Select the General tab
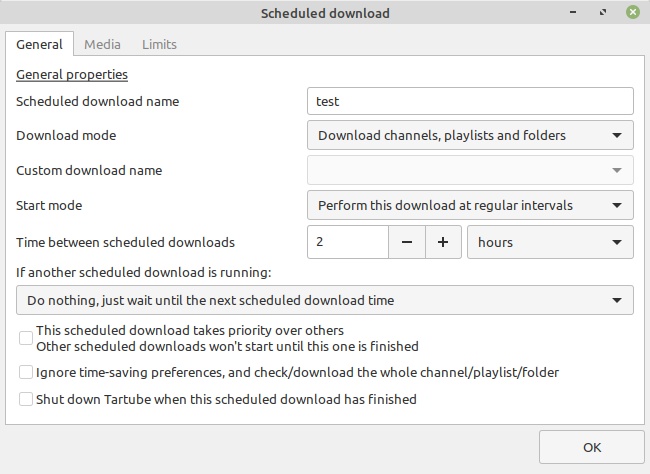The image size is (650, 474). (x=39, y=44)
